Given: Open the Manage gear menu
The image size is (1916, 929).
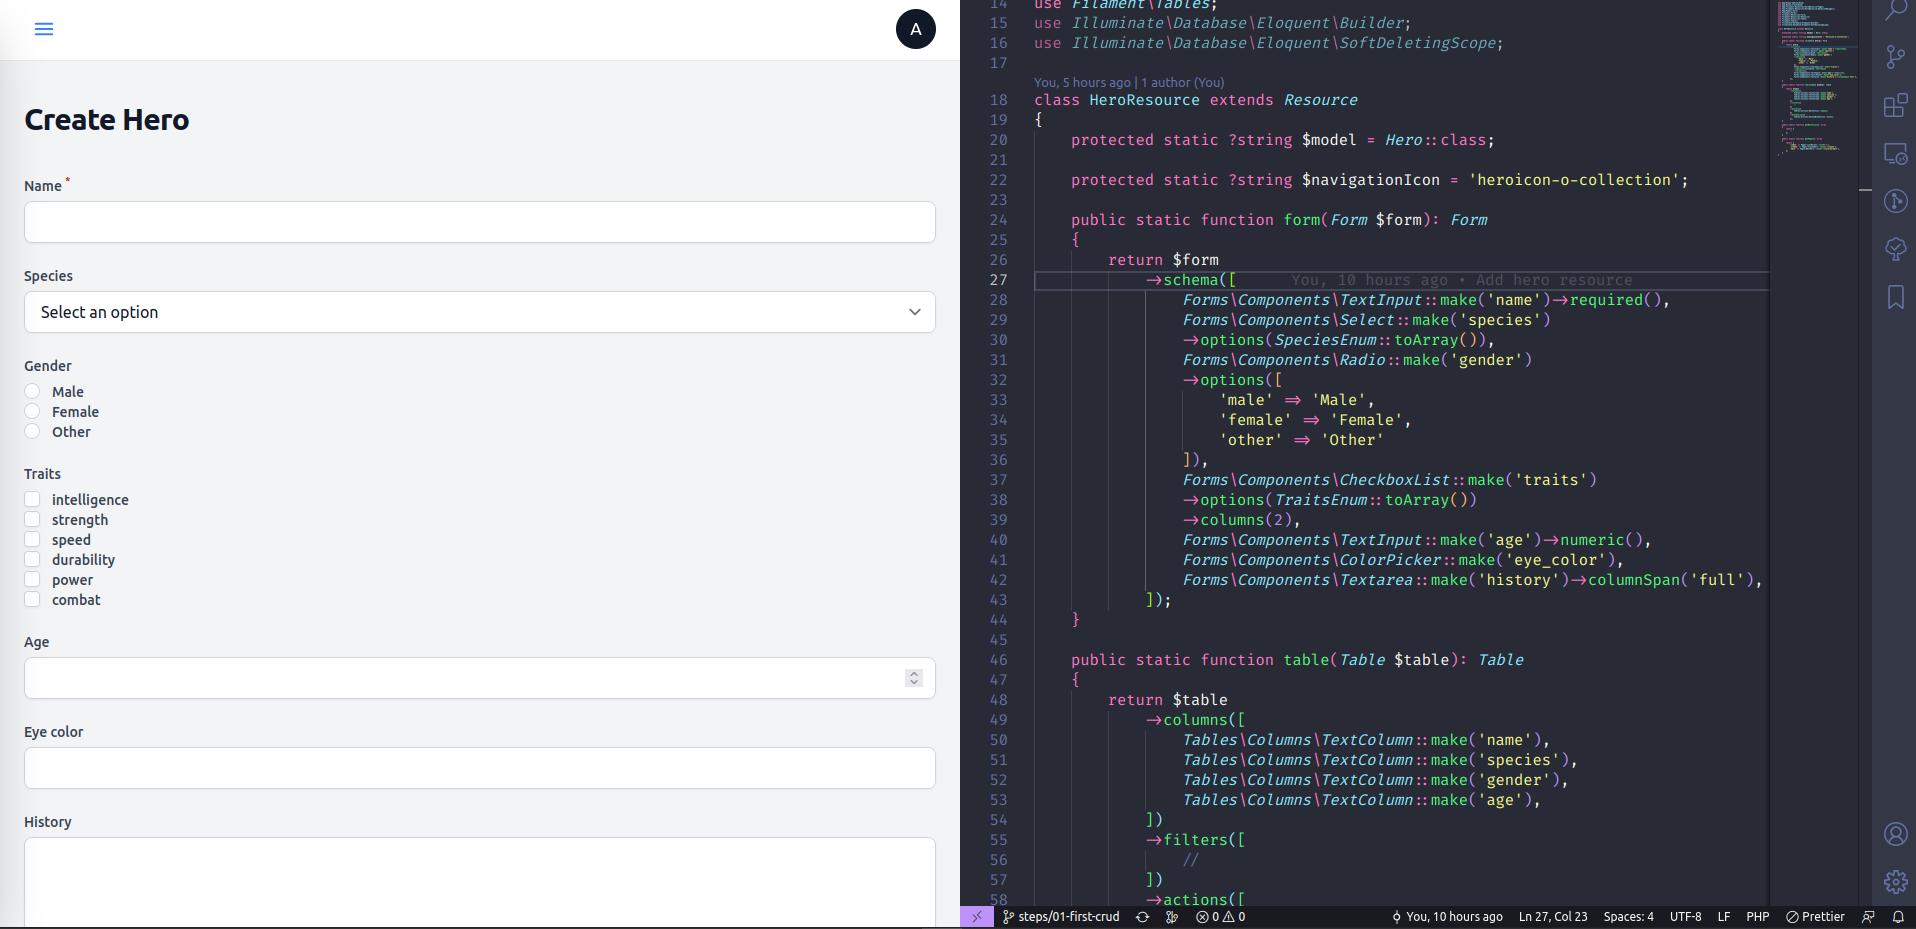Looking at the screenshot, I should click(x=1895, y=882).
